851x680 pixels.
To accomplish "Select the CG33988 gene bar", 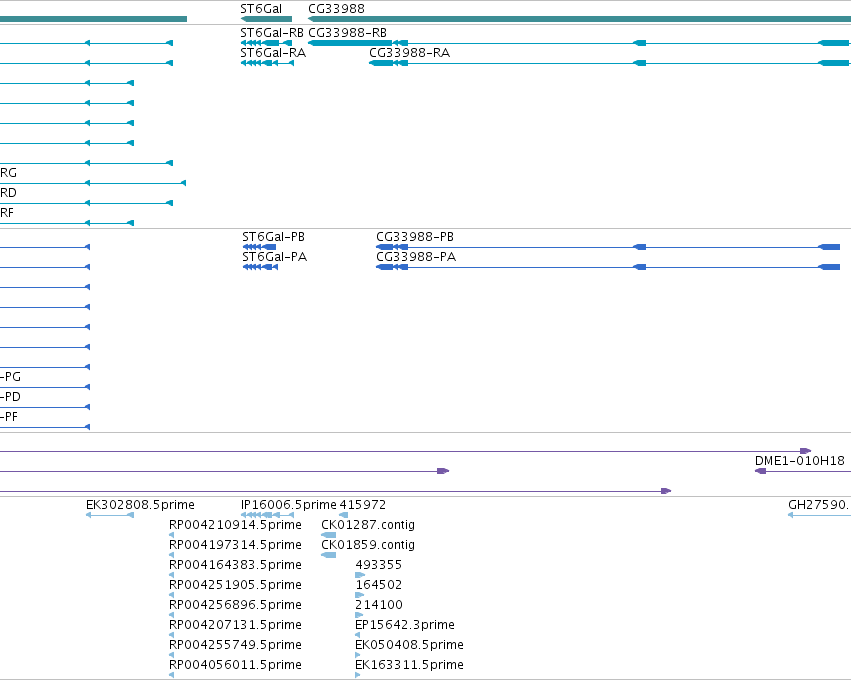I will pyautogui.click(x=579, y=19).
